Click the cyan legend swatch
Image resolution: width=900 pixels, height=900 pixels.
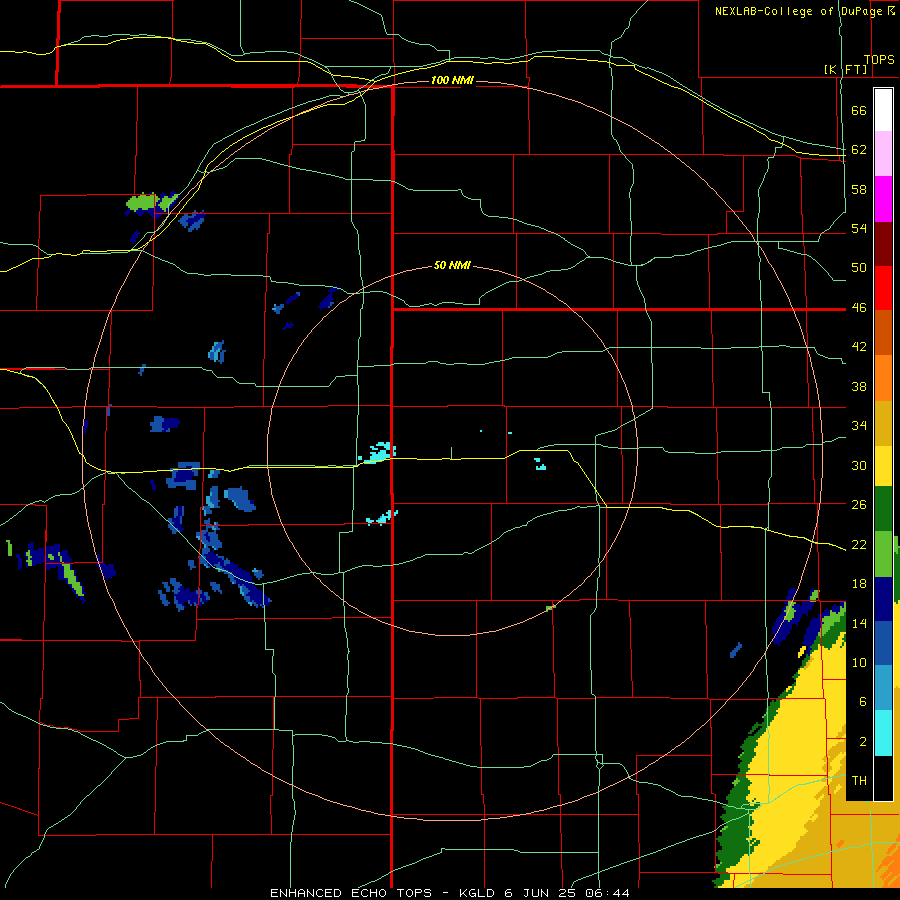(883, 733)
